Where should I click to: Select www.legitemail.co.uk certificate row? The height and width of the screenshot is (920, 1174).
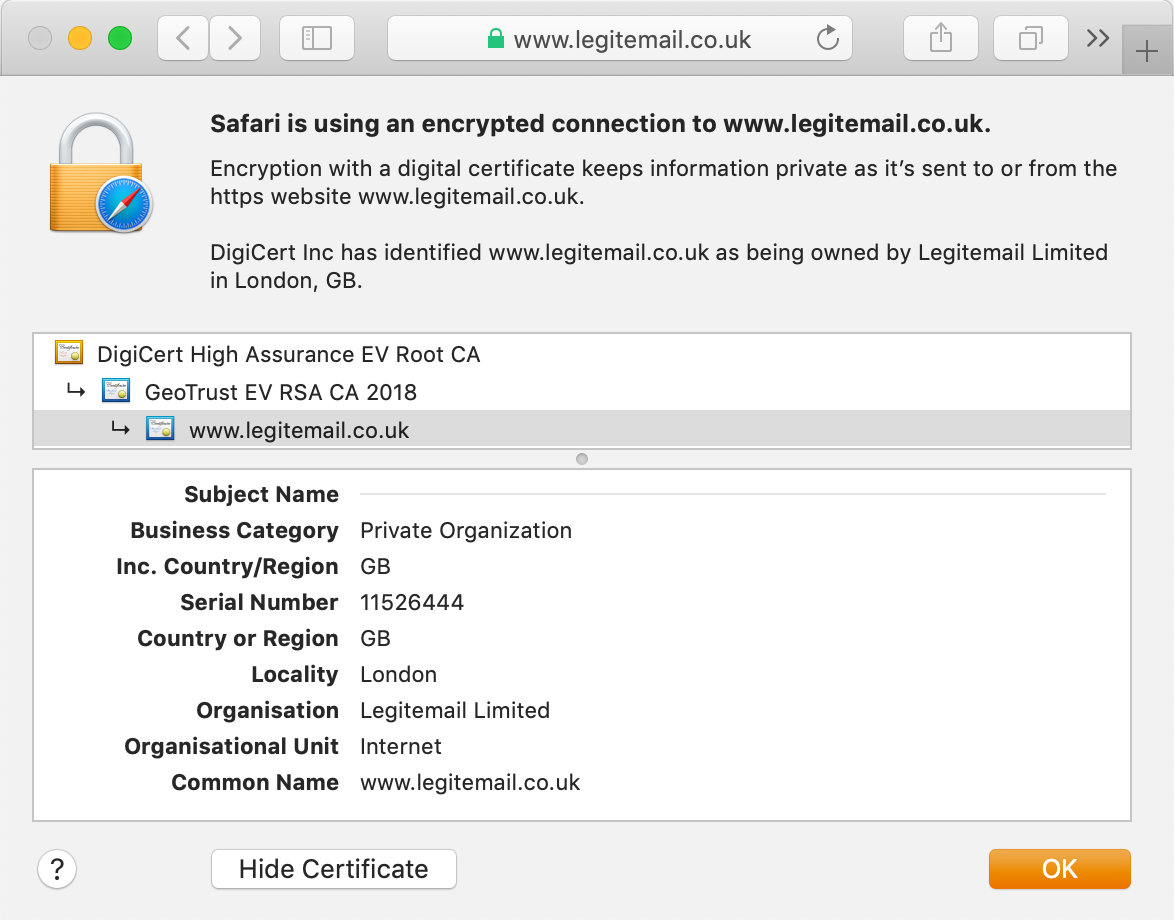point(582,430)
